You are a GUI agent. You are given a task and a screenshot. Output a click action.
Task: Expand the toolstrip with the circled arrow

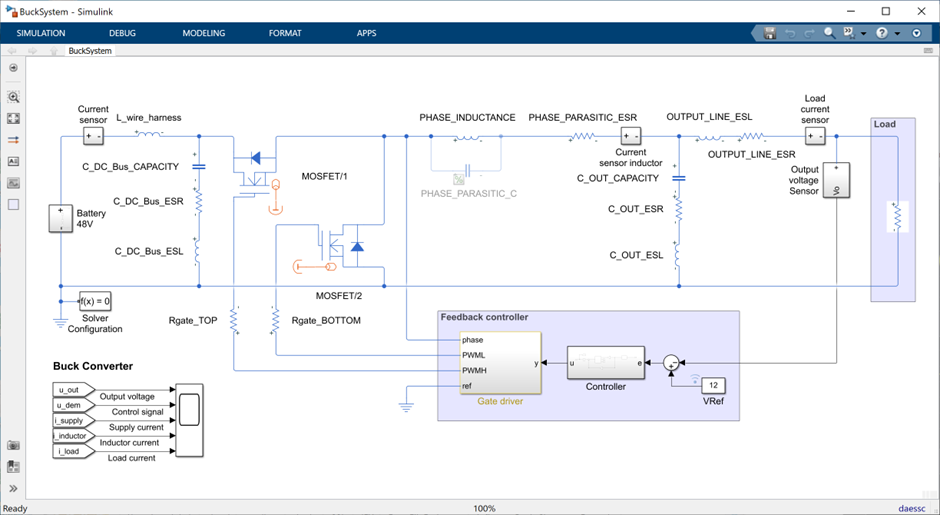point(917,33)
